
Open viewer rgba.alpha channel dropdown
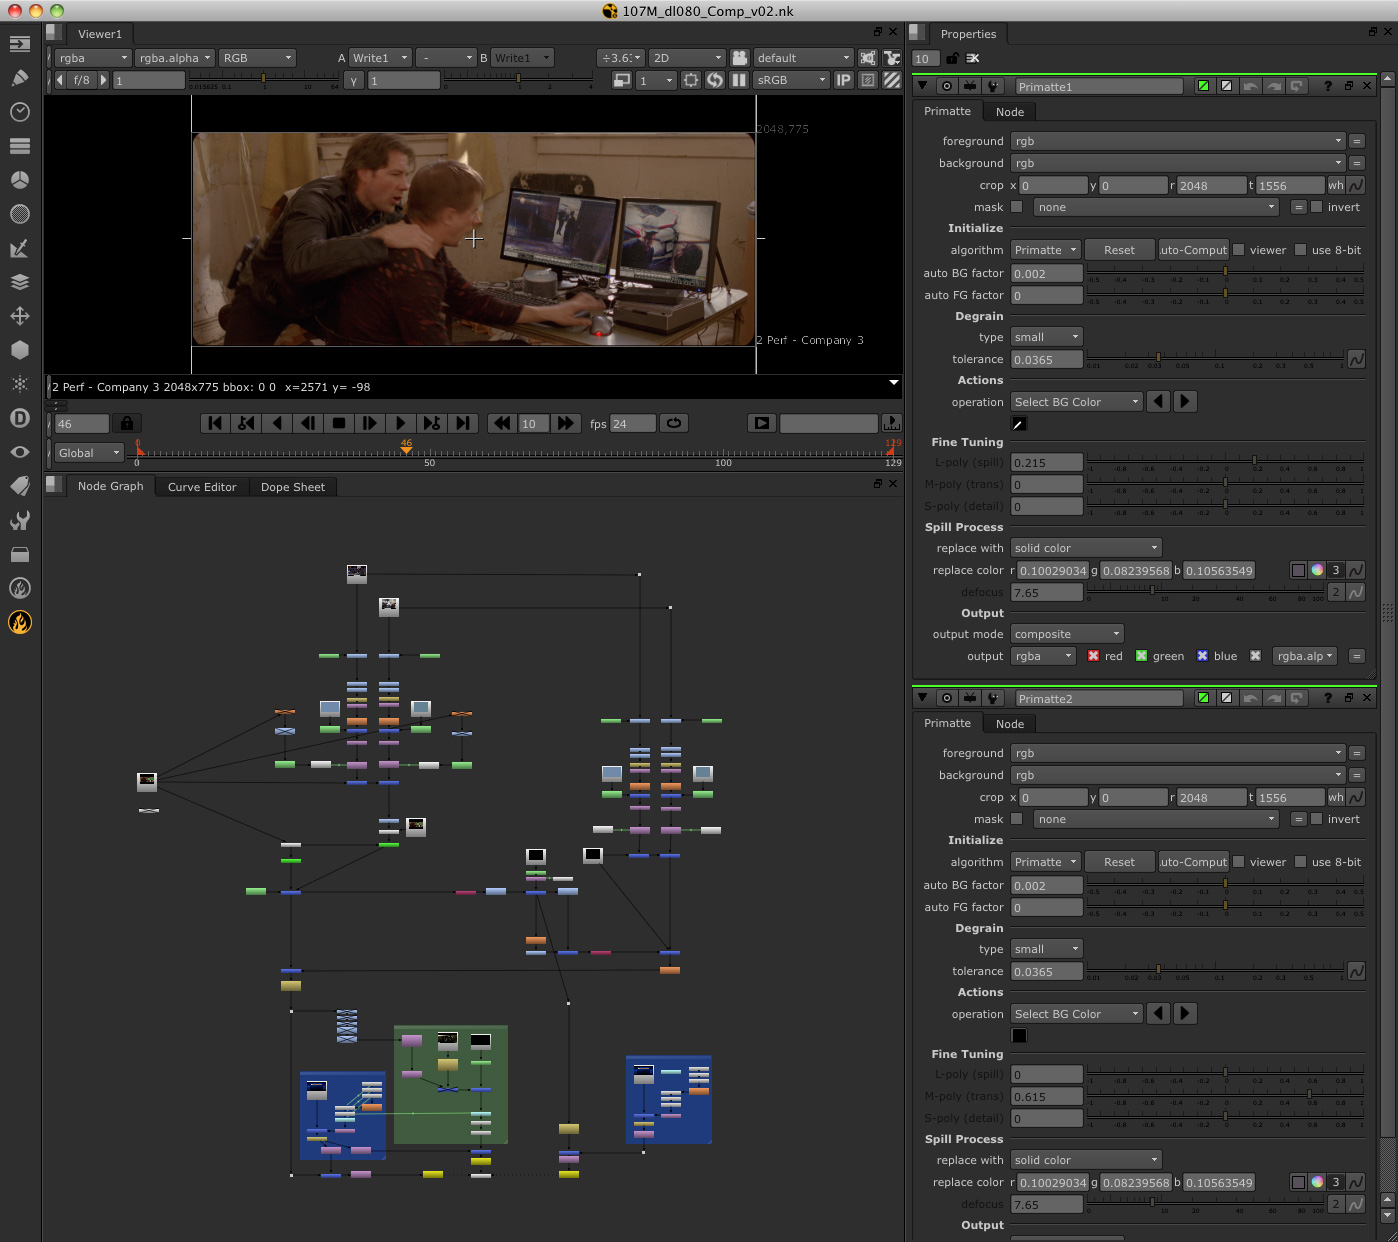click(x=174, y=58)
